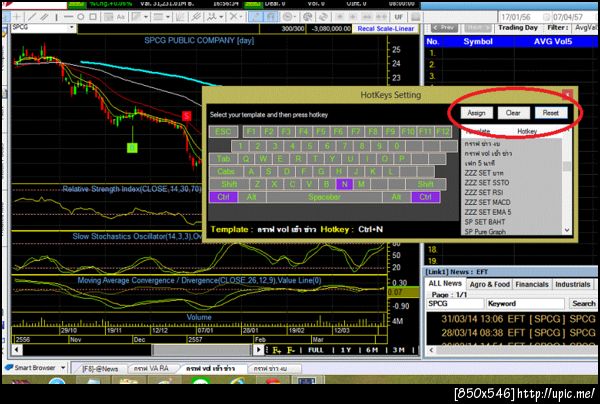The image size is (600, 404).
Task: Switch to the Financials news tab
Action: click(x=532, y=284)
